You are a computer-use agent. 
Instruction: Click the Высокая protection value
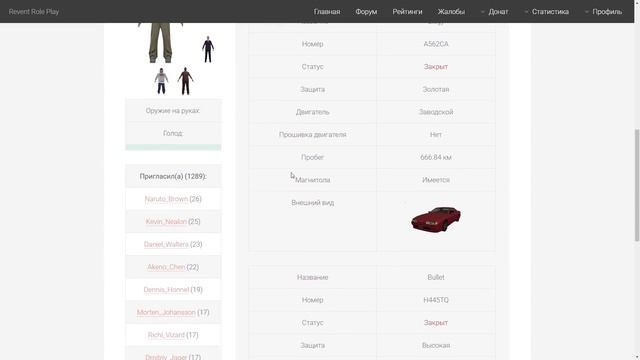coord(436,345)
